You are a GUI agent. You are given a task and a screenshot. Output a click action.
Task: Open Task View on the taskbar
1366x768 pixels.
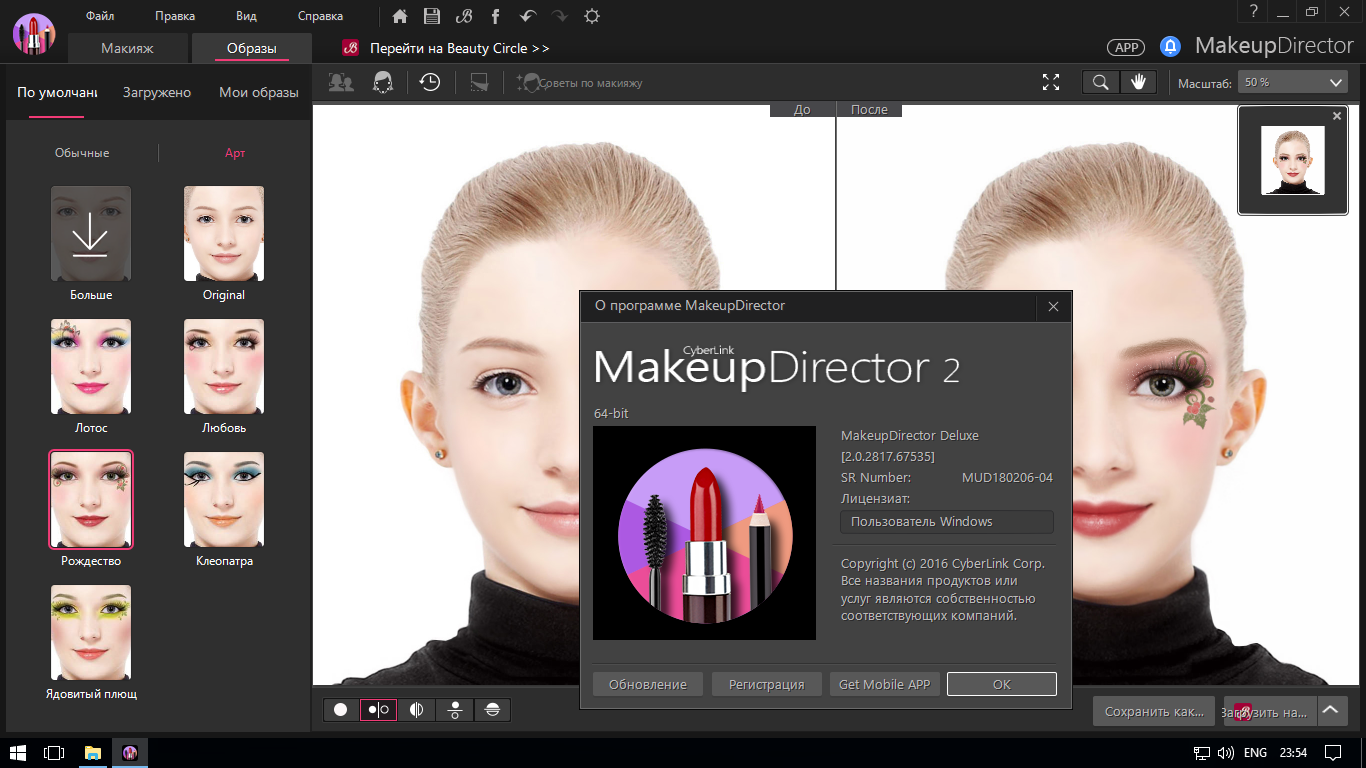click(x=54, y=752)
